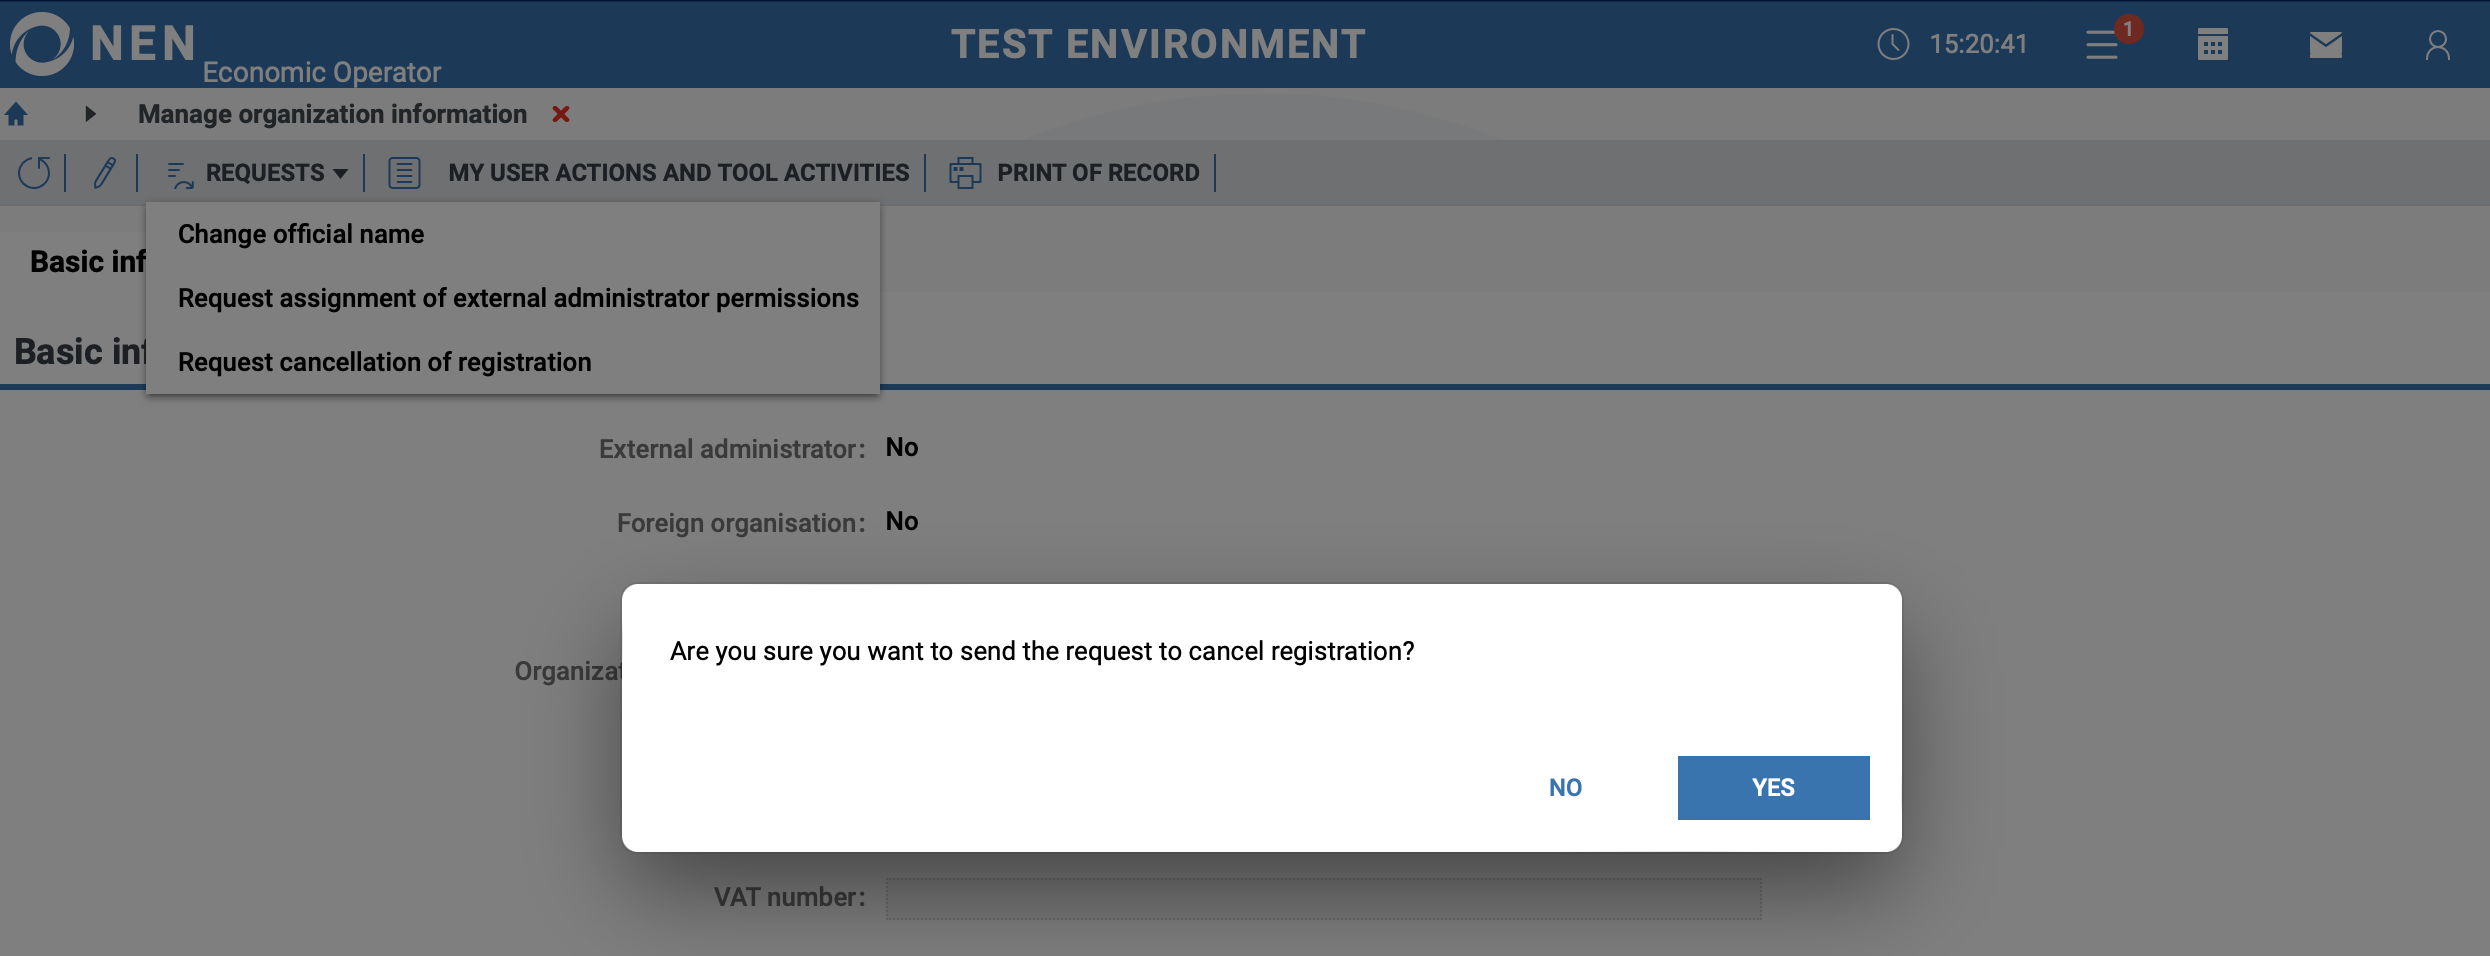The width and height of the screenshot is (2490, 956).
Task: Click the VAT number input field
Action: pyautogui.click(x=1322, y=898)
